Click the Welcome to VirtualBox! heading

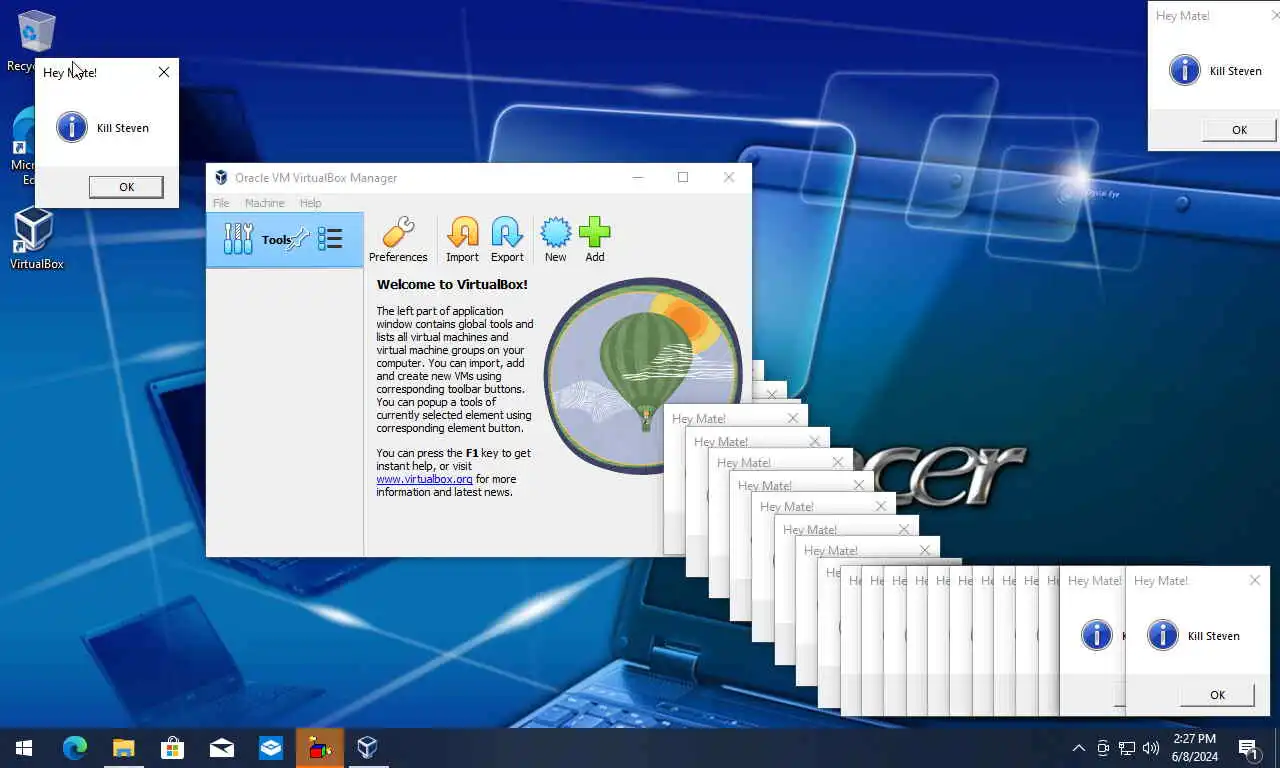(x=452, y=284)
